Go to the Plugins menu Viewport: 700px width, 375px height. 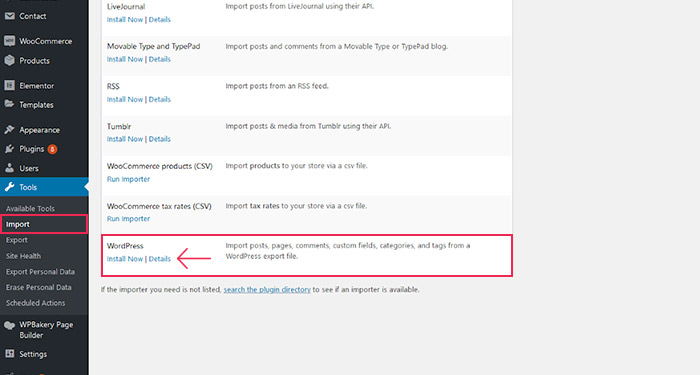tap(31, 149)
